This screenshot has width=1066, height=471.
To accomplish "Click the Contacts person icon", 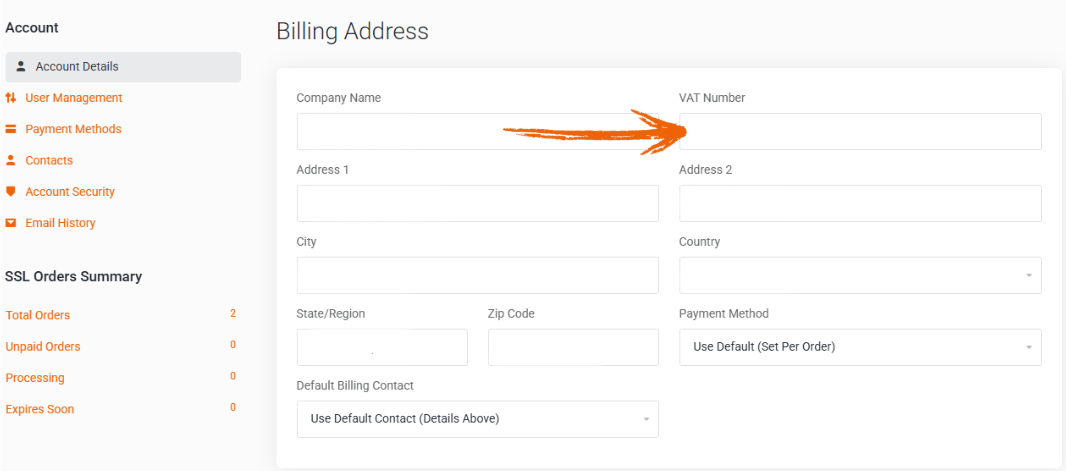I will point(10,160).
